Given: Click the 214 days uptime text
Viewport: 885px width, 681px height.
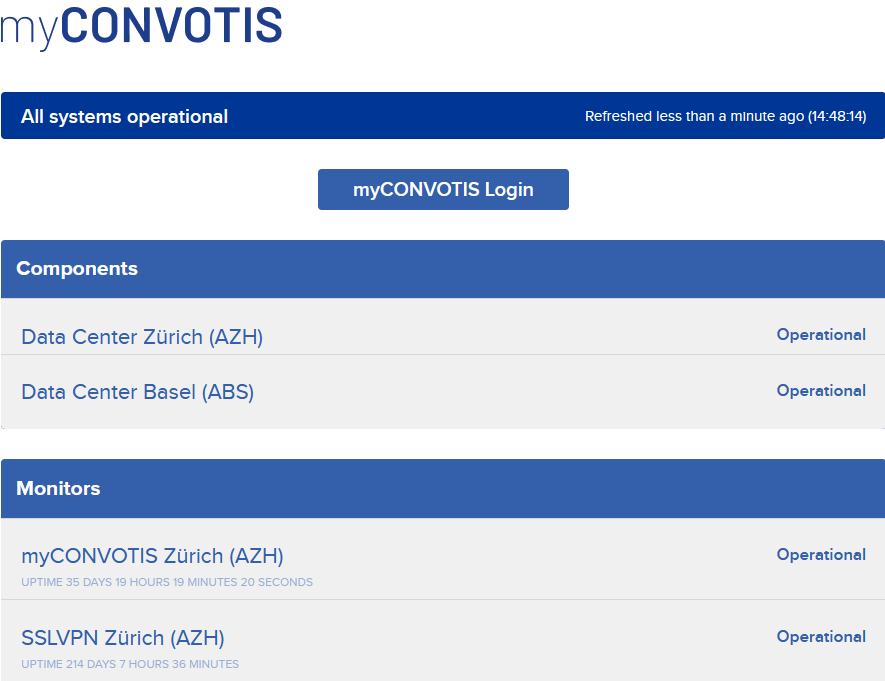Looking at the screenshot, I should (129, 664).
